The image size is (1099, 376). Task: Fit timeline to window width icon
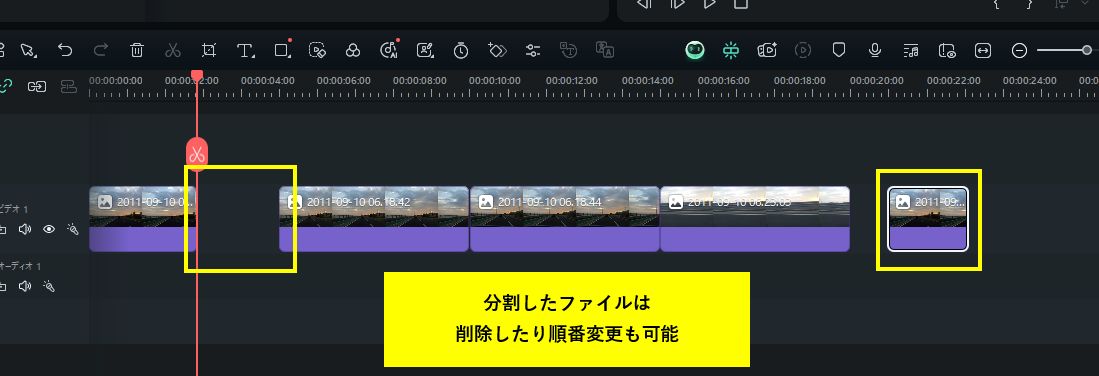pos(983,50)
